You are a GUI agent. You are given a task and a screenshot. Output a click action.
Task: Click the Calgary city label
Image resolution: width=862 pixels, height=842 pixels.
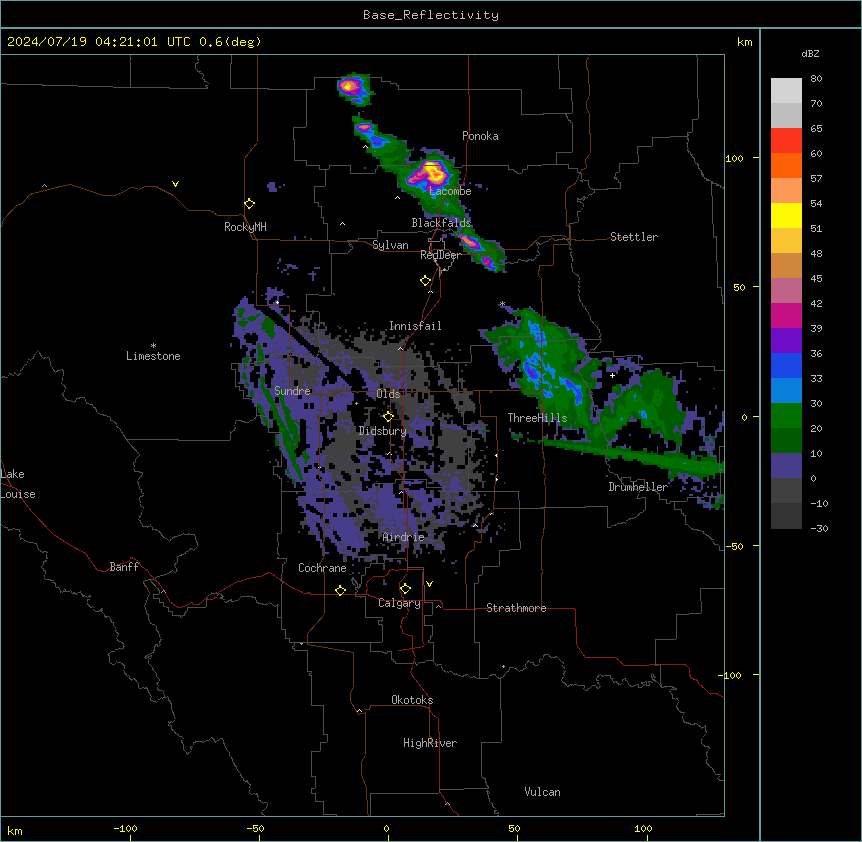click(399, 603)
